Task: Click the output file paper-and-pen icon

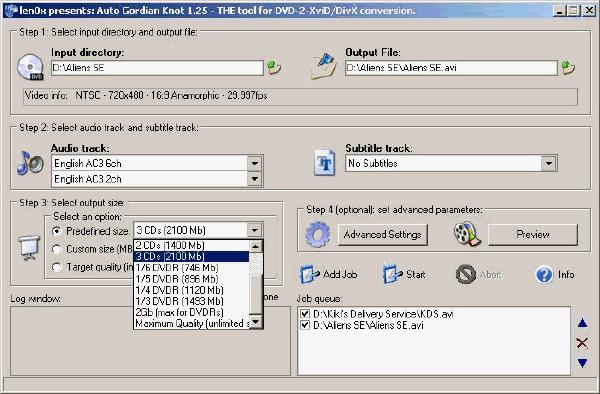Action: click(323, 67)
